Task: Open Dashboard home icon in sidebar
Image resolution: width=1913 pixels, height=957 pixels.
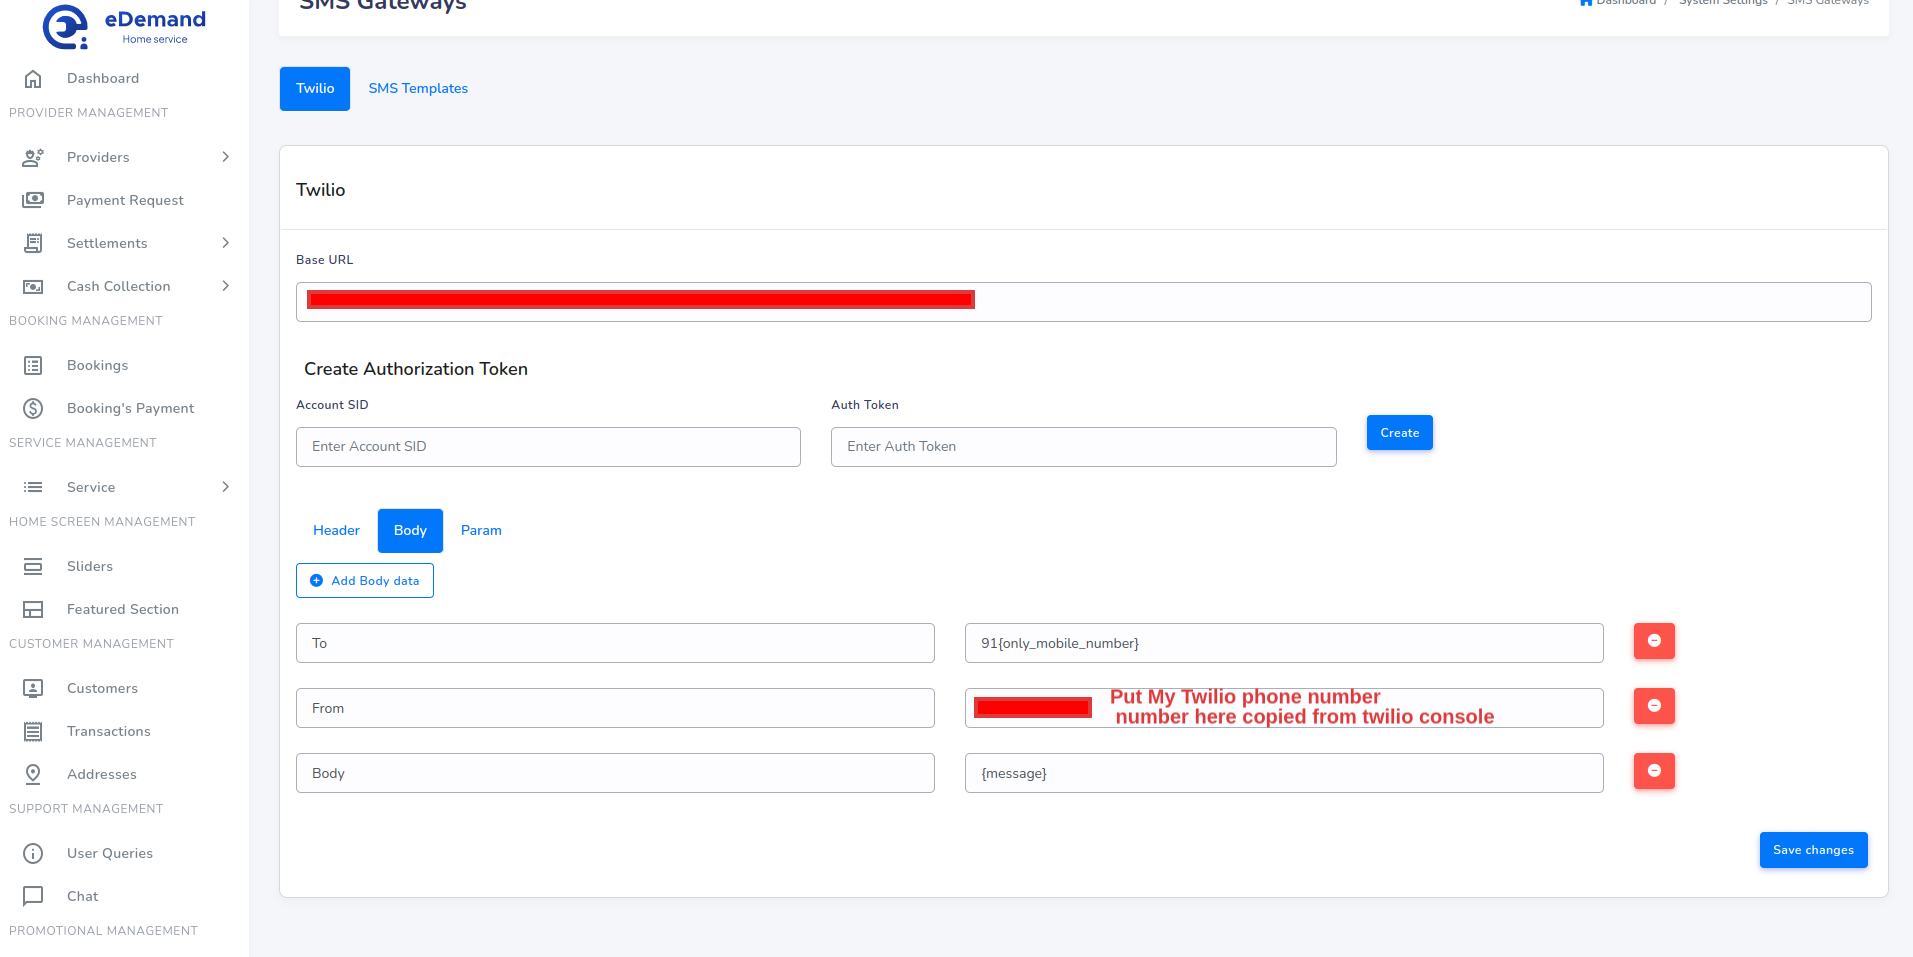Action: click(x=33, y=78)
